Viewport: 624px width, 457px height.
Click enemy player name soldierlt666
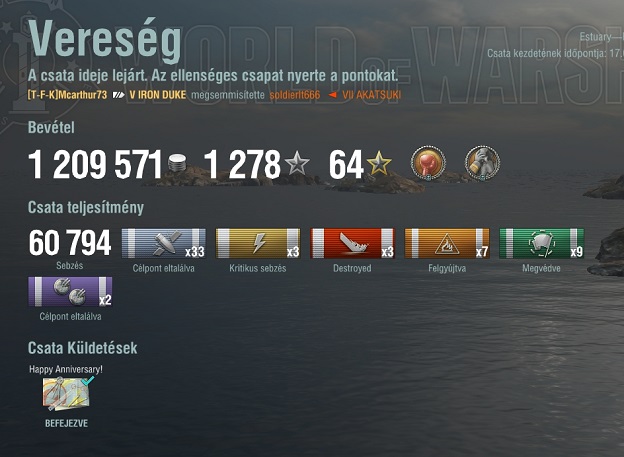[294, 95]
